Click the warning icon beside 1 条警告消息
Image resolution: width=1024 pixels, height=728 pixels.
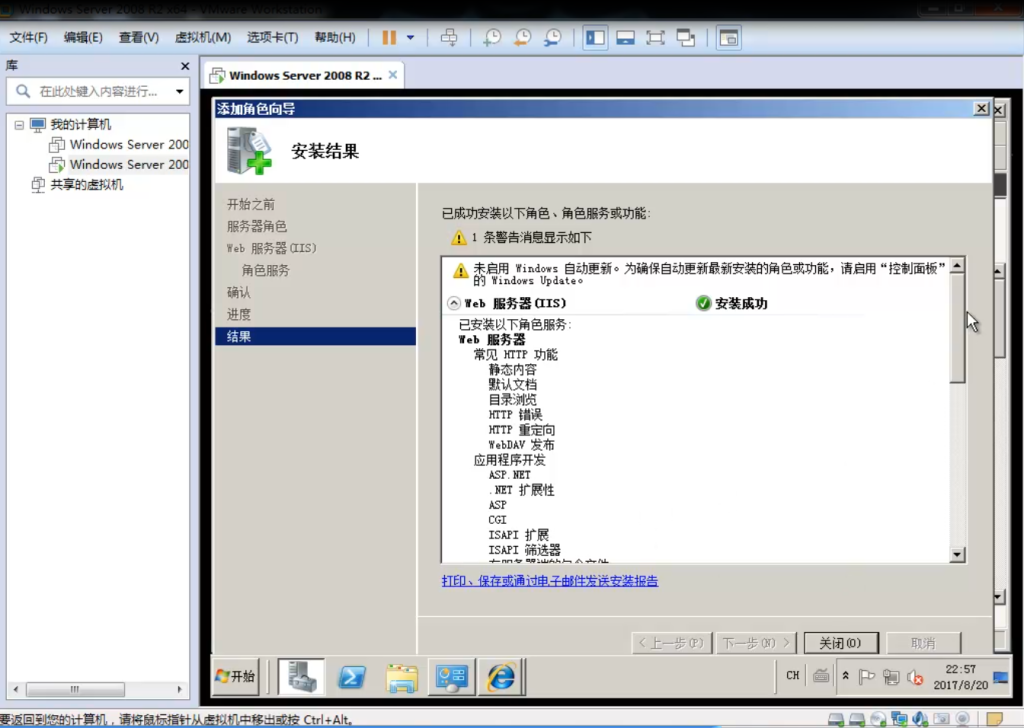[x=459, y=238]
